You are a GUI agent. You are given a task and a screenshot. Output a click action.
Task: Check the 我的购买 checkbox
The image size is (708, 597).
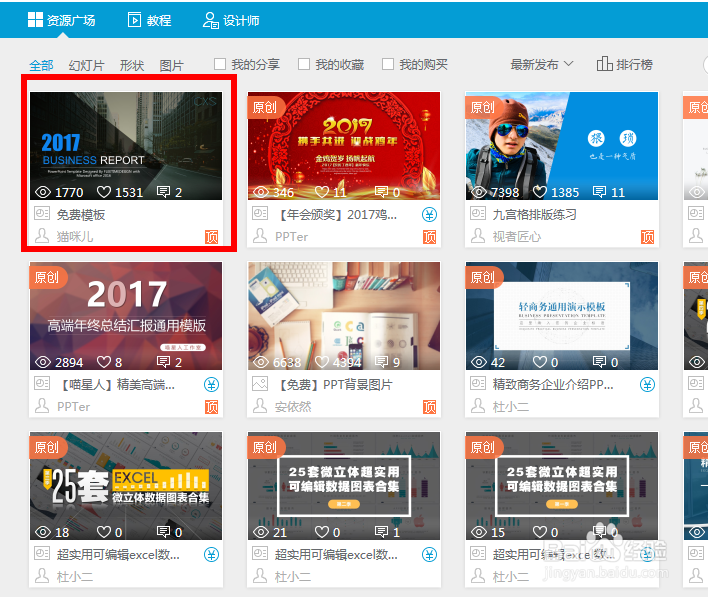(388, 64)
